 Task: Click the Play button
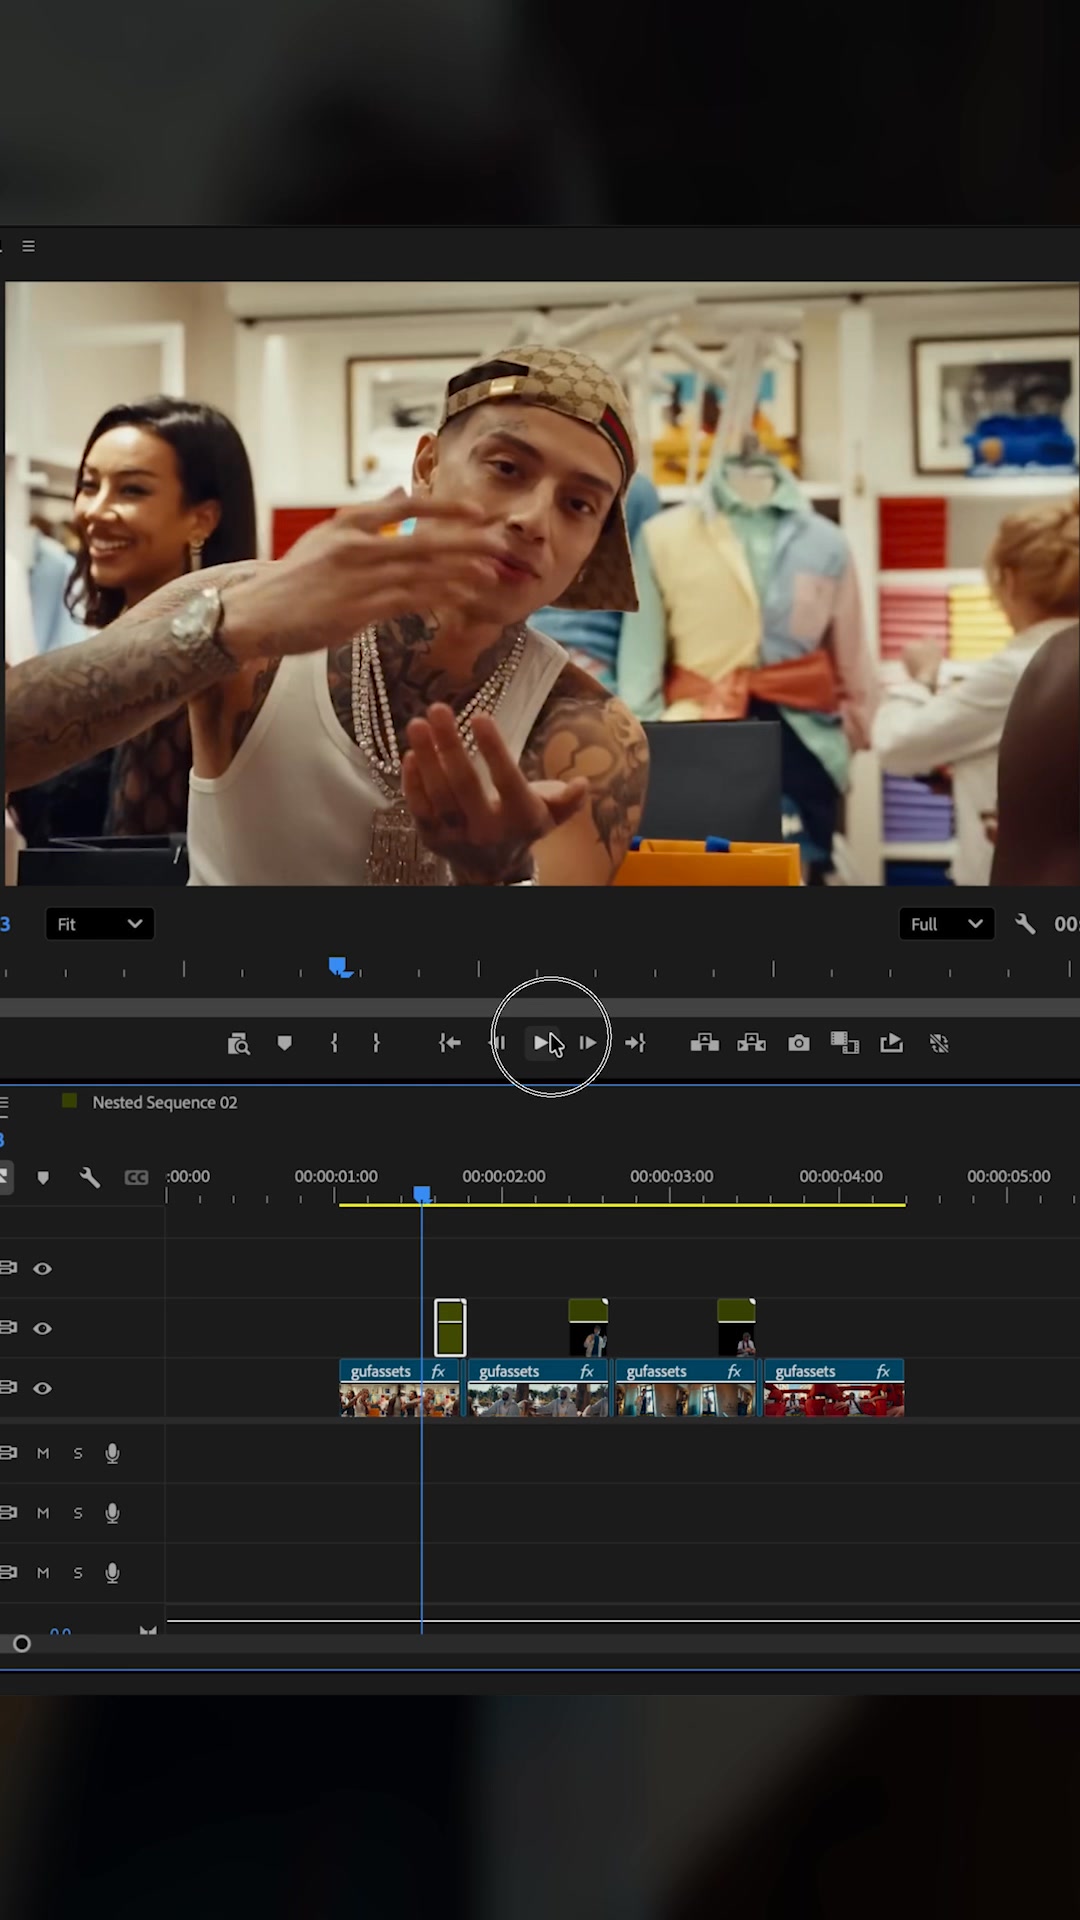click(x=543, y=1043)
